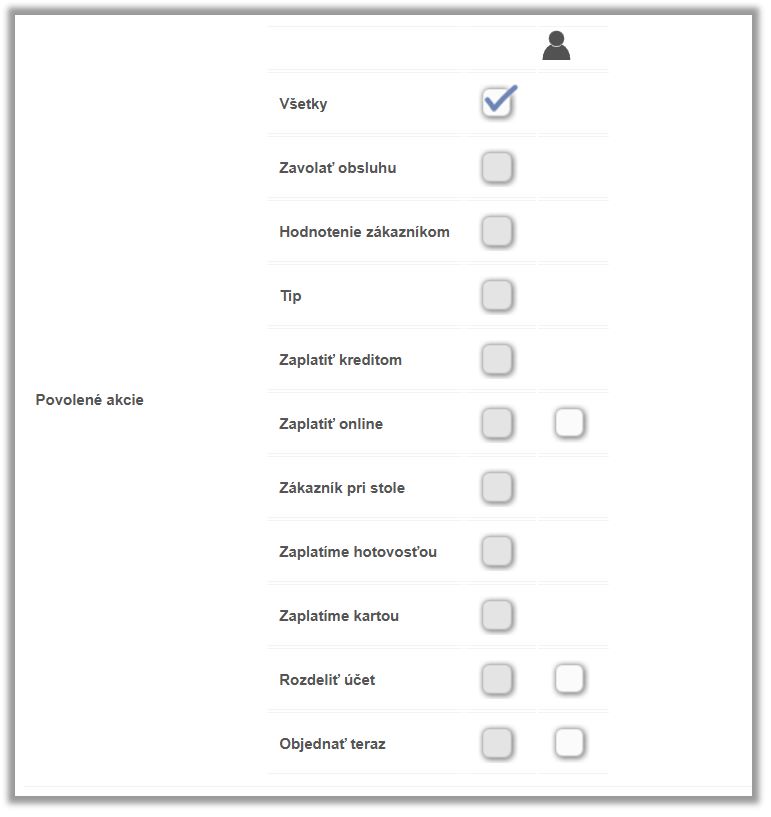Toggle the first Zaplatiť online checkbox

497,423
